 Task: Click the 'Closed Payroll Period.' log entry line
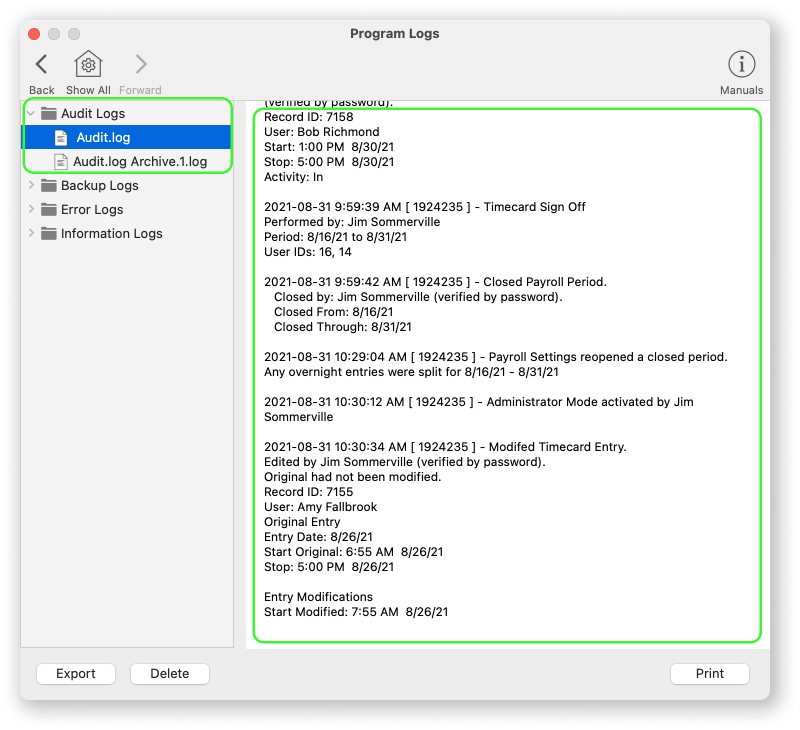[435, 282]
